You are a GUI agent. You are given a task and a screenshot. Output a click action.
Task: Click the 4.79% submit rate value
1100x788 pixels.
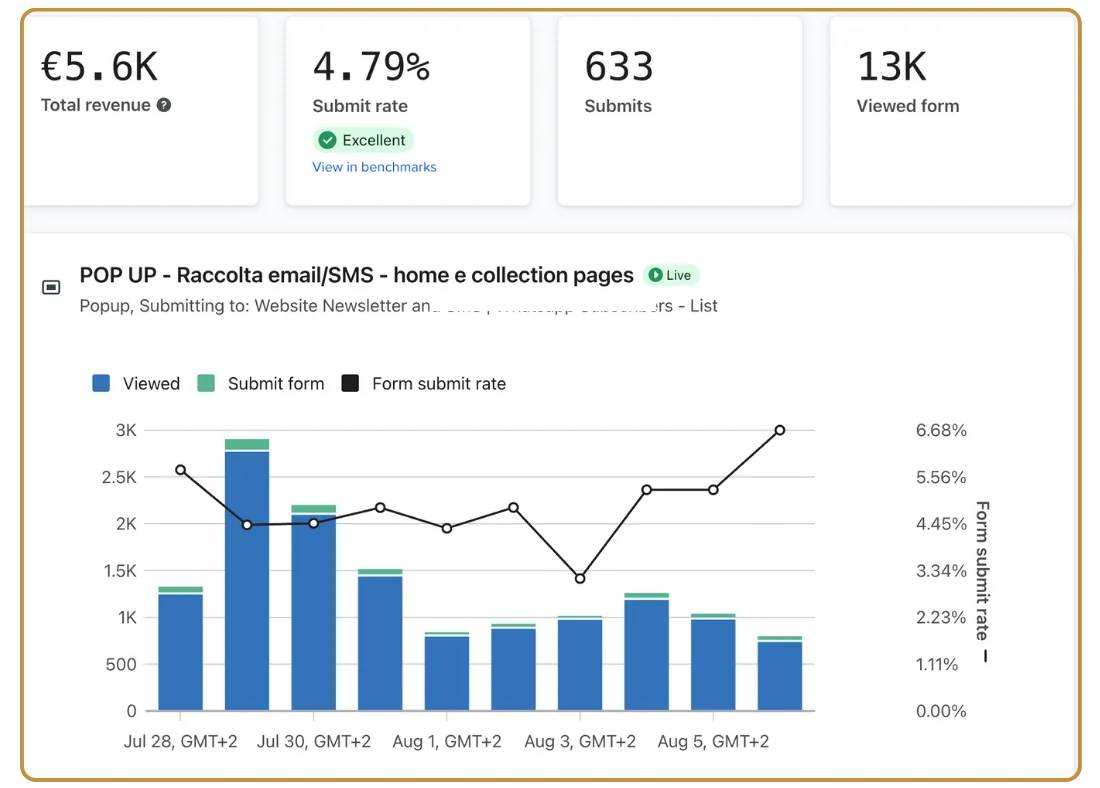click(x=371, y=67)
